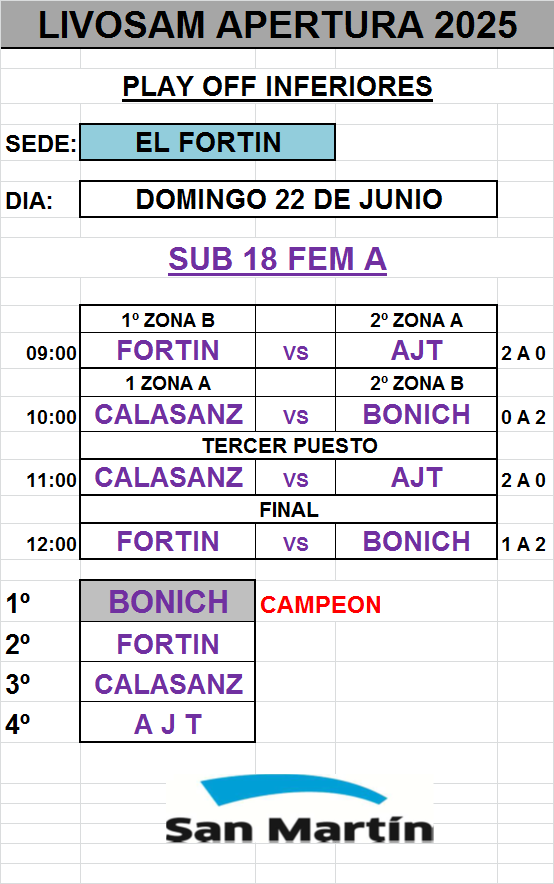
Task: Select the 09:00 time cell
Action: [51, 353]
